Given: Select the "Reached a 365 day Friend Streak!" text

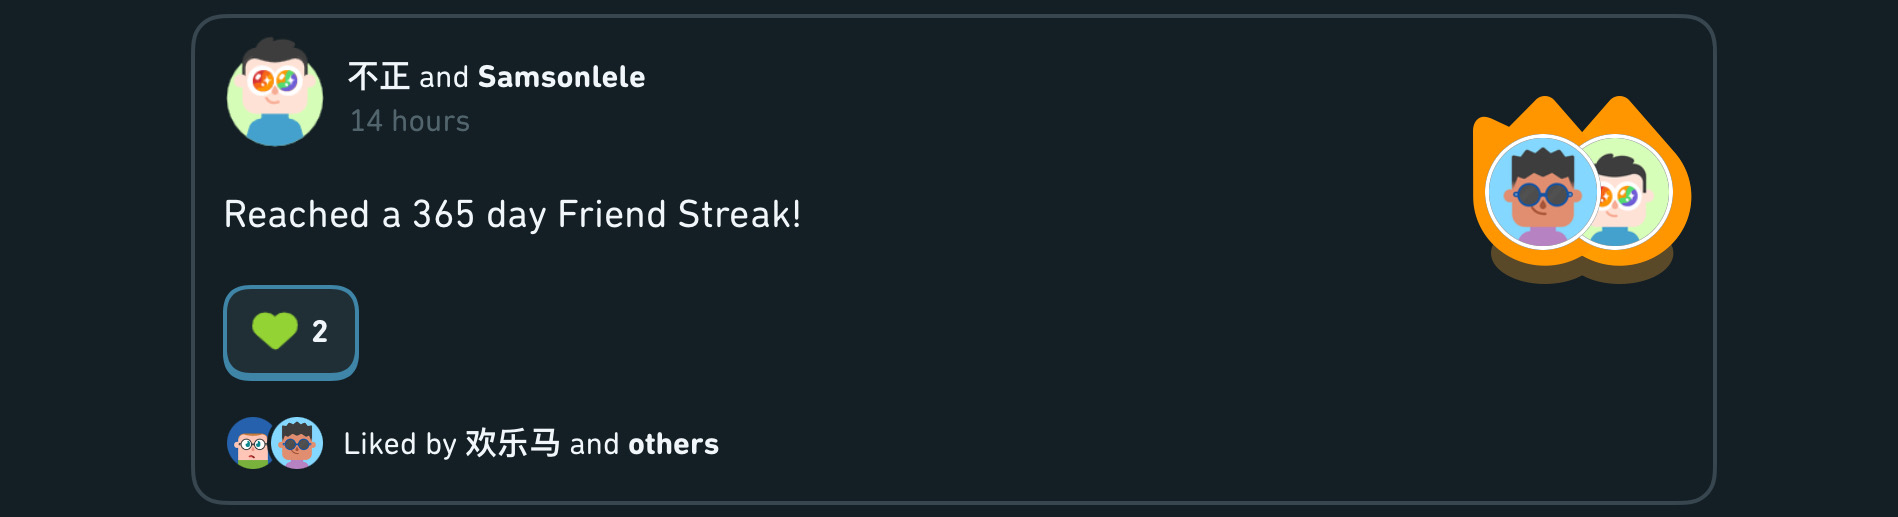Looking at the screenshot, I should [512, 214].
